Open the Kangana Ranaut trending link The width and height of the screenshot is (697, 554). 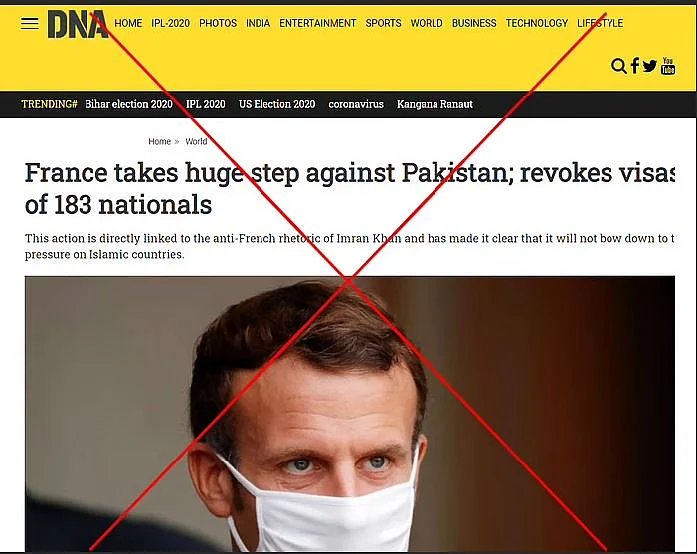pyautogui.click(x=435, y=104)
